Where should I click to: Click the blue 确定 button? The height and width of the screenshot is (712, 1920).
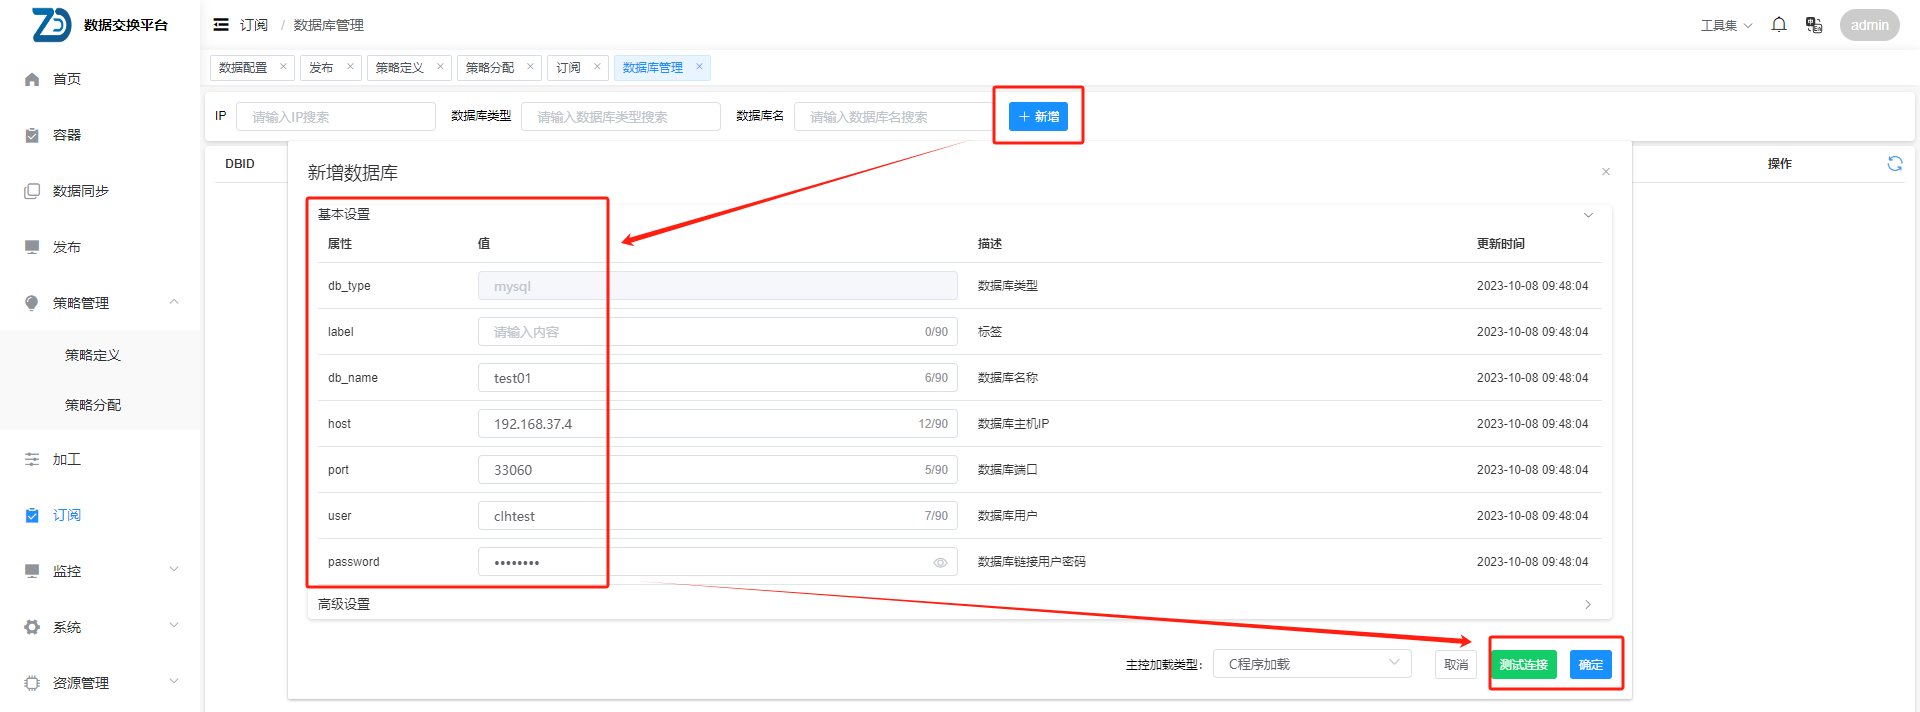[x=1590, y=665]
